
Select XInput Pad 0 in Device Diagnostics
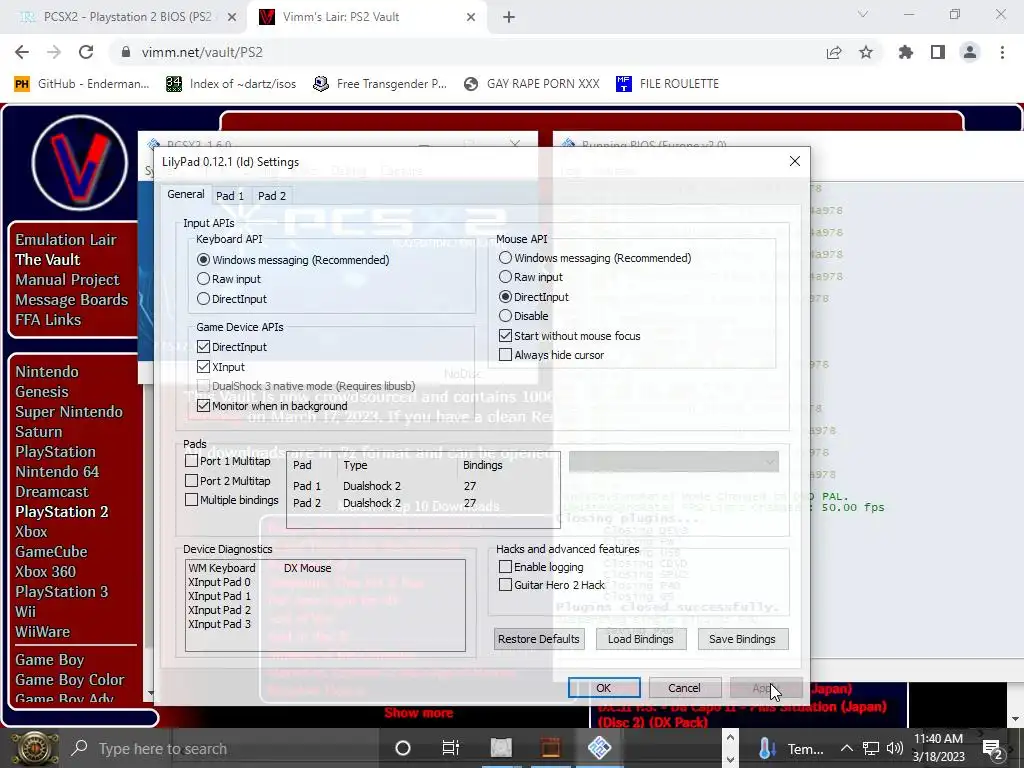point(219,582)
